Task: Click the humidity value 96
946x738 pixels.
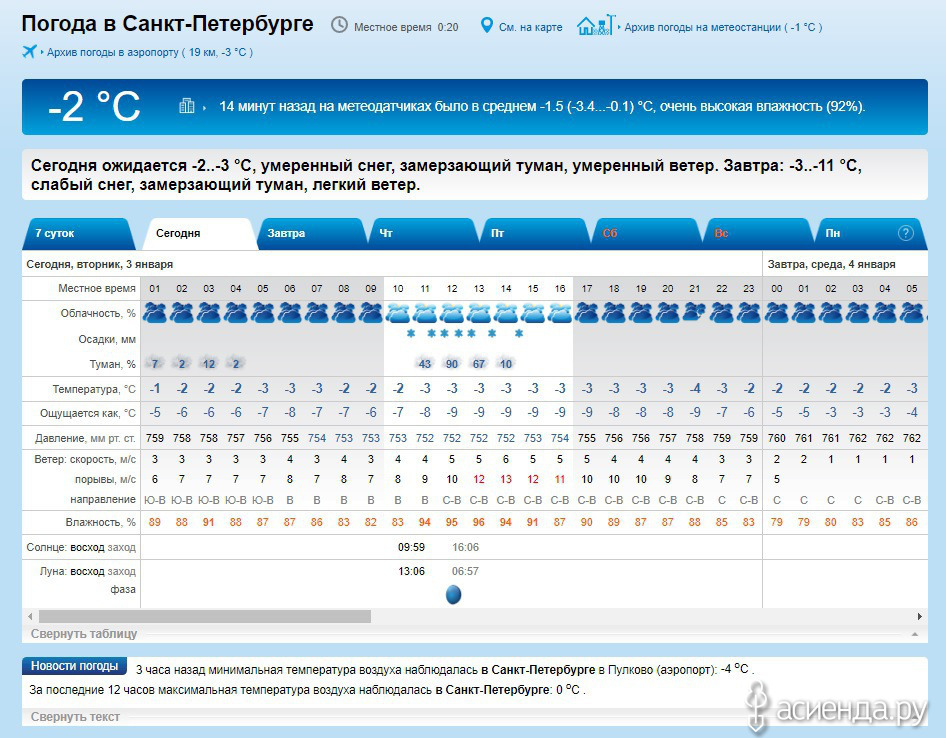Action: 478,522
